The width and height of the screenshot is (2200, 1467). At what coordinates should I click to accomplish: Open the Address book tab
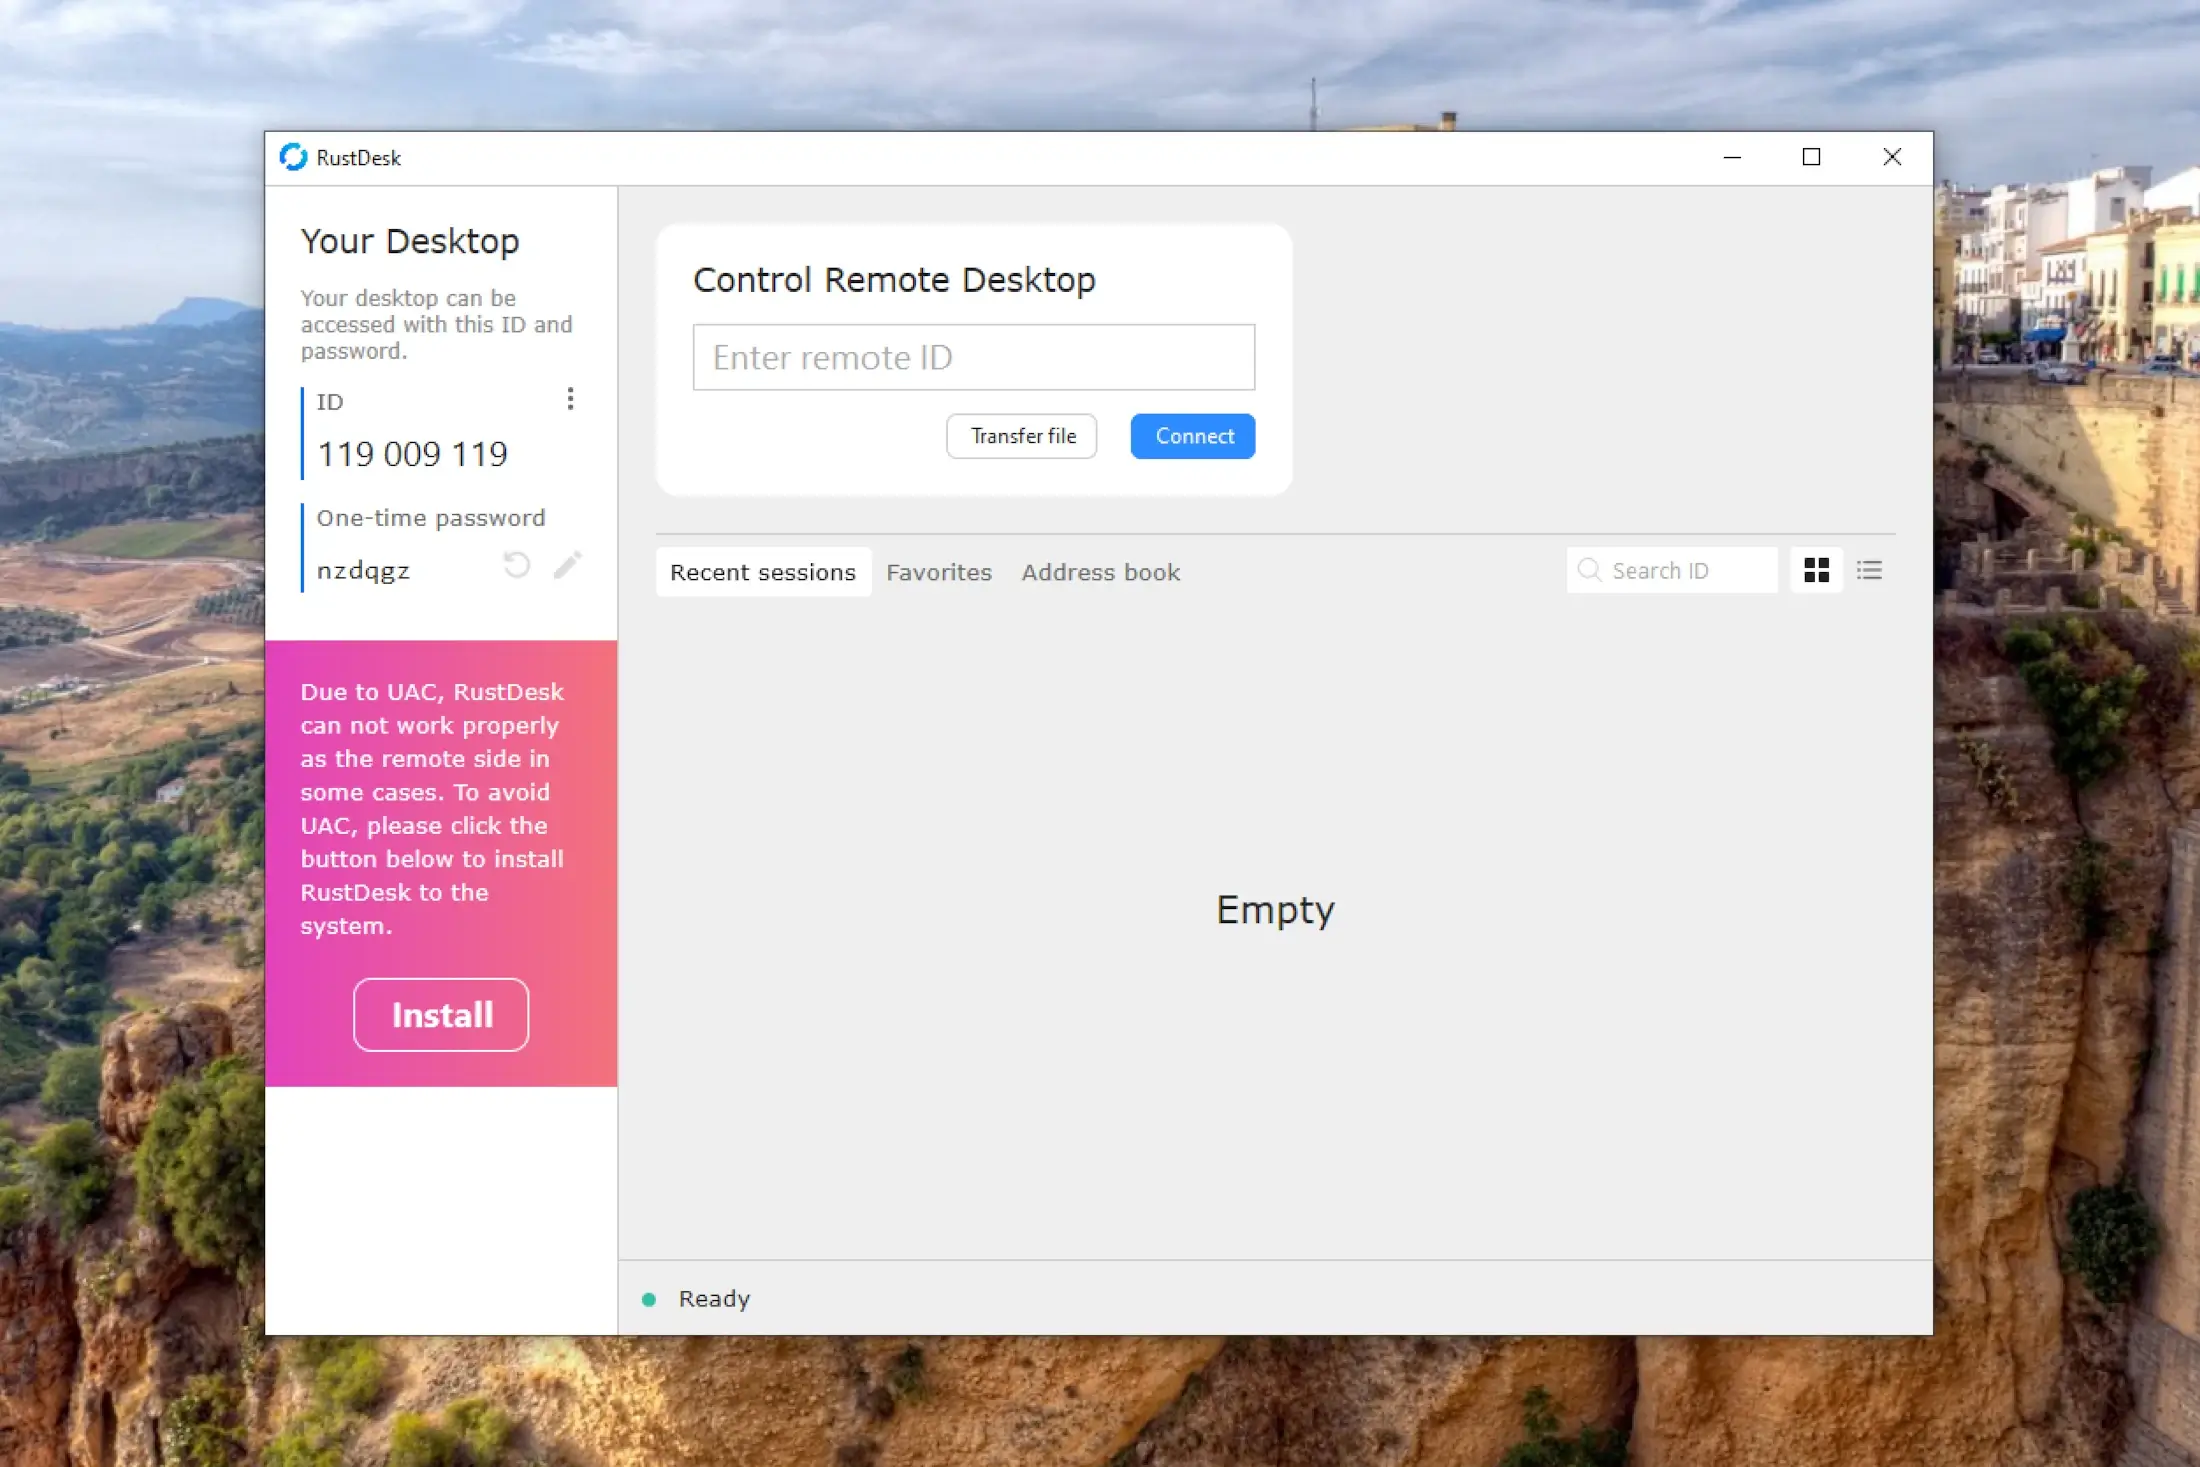click(1100, 572)
